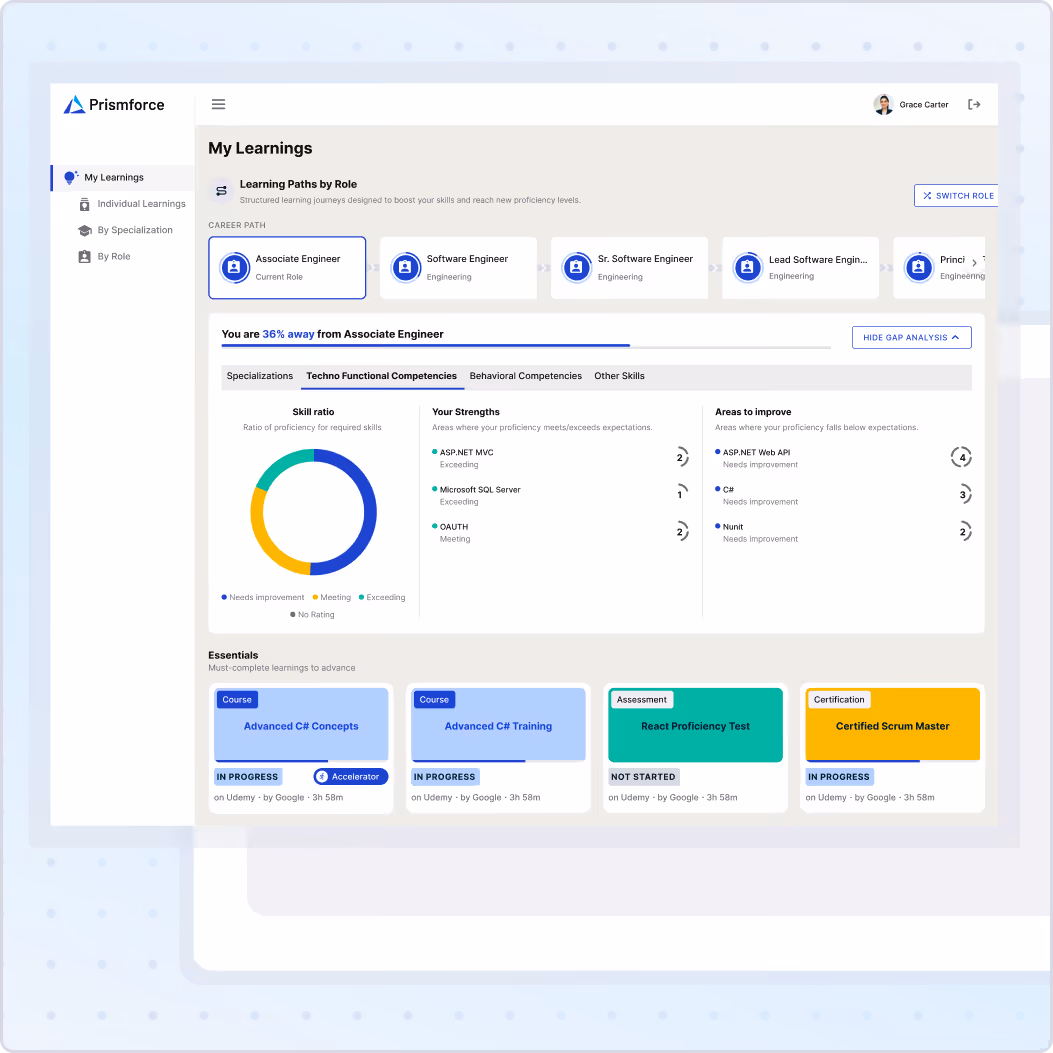Viewport: 1053px width, 1053px height.
Task: Click the Prismforce logo
Action: (114, 104)
